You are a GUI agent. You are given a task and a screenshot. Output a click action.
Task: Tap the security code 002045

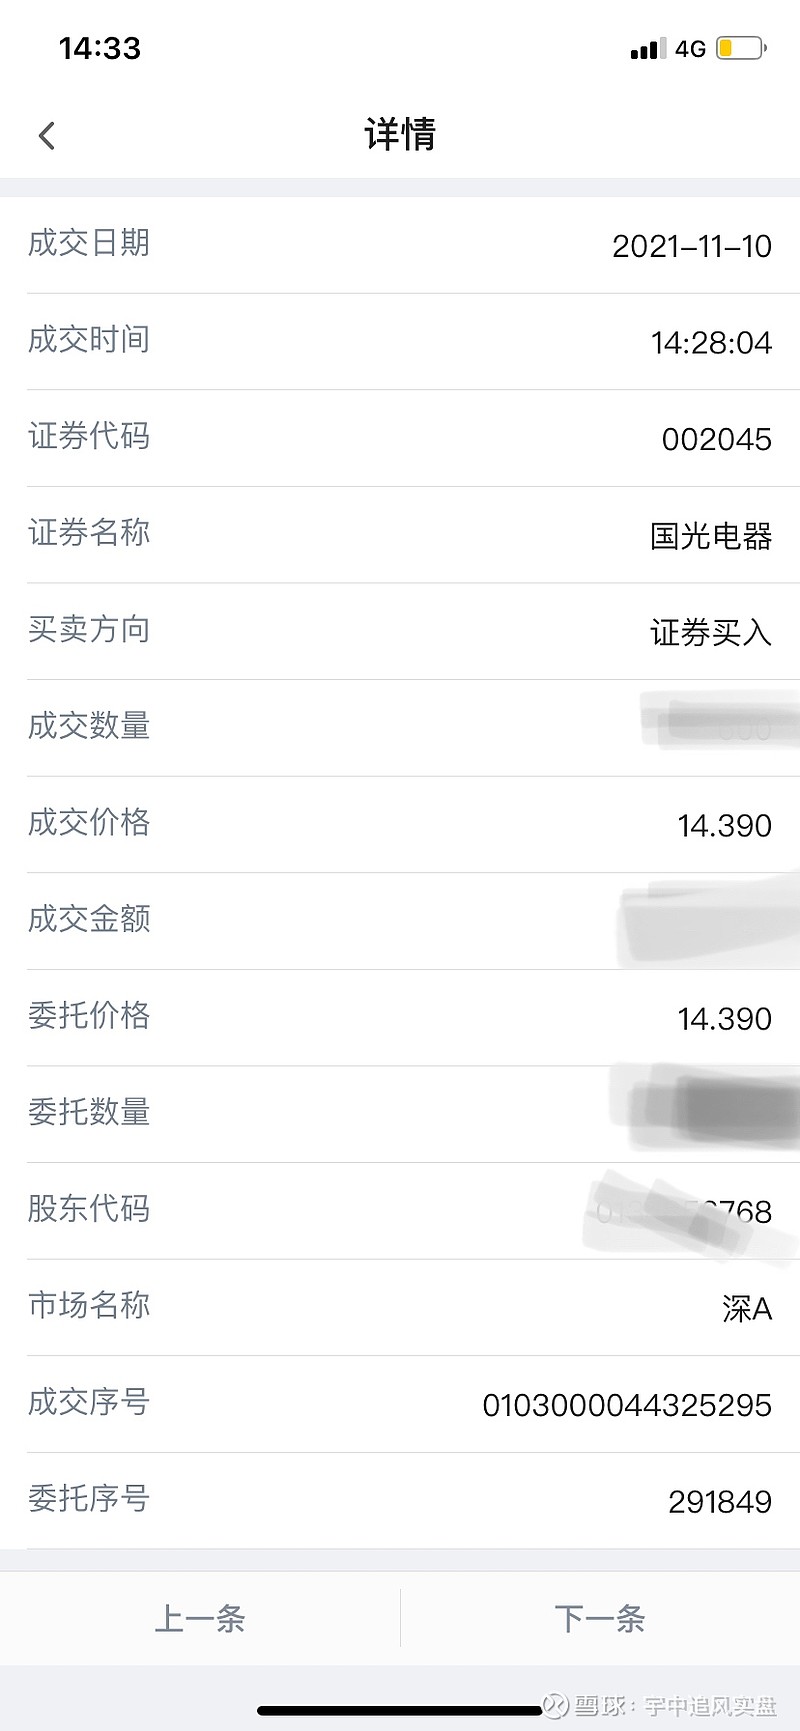tap(716, 439)
